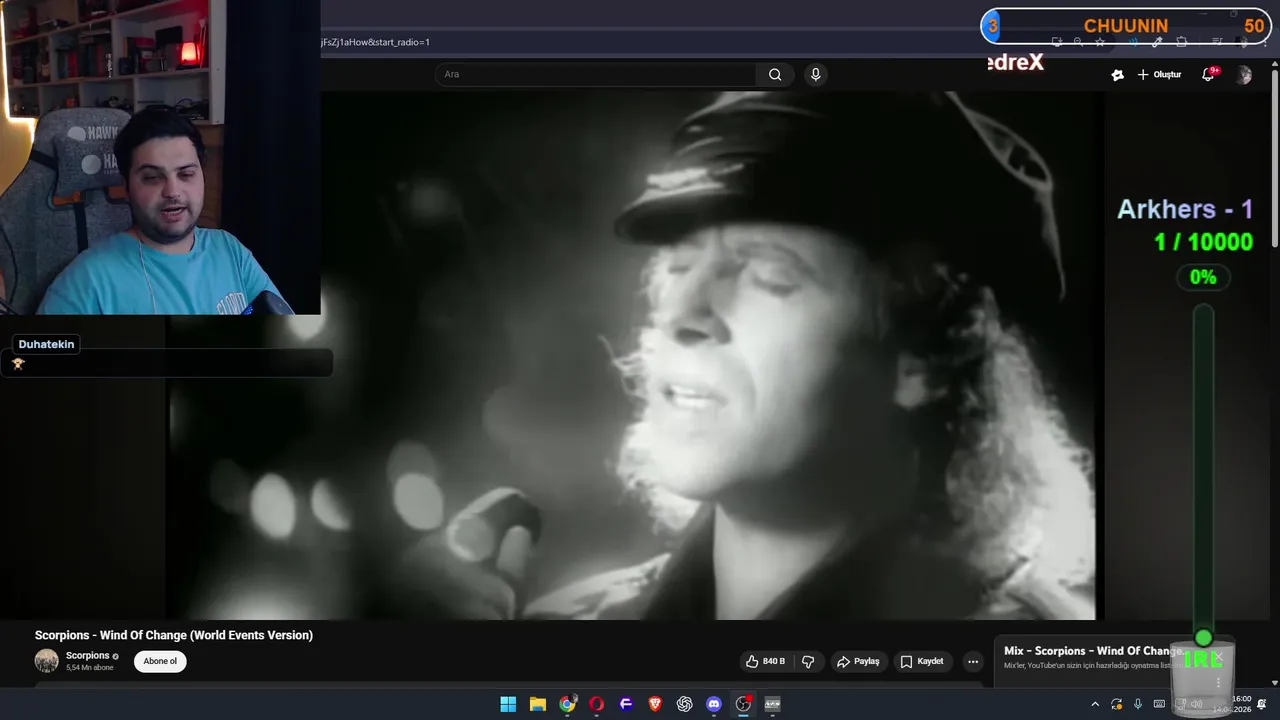Open the touch keyboard tray icon
Viewport: 1280px width, 720px height.
coord(1159,704)
